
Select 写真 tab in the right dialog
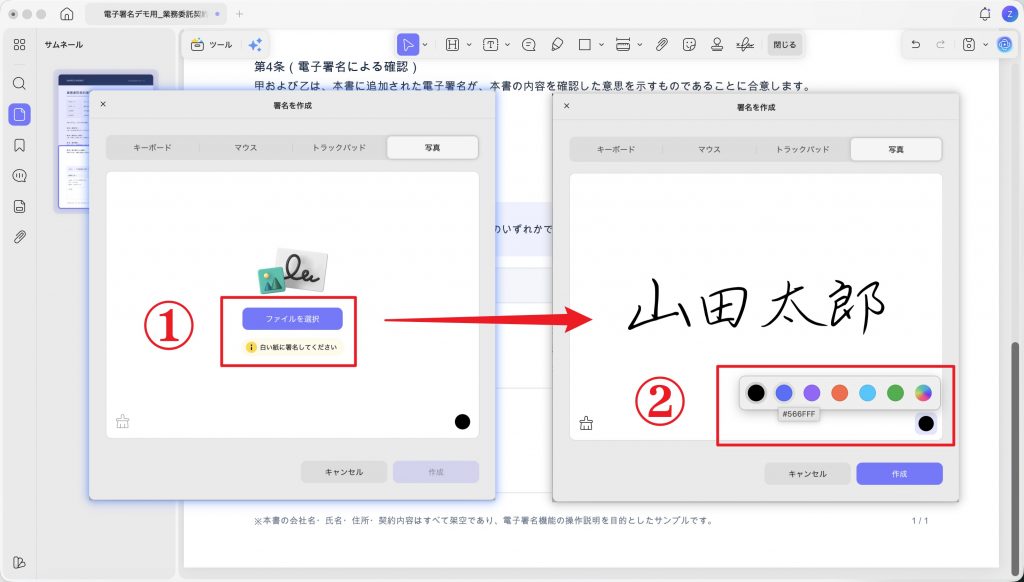click(x=896, y=150)
